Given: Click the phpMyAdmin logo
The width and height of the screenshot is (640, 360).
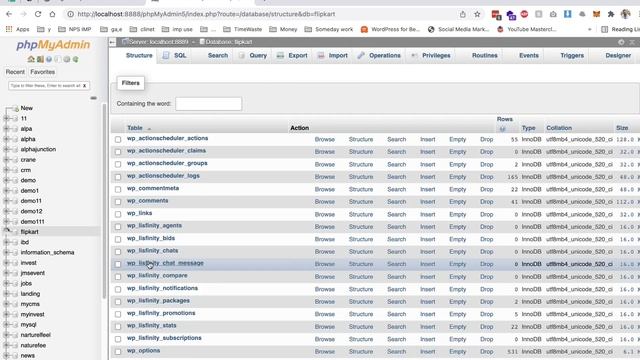Looking at the screenshot, I should point(53,44).
